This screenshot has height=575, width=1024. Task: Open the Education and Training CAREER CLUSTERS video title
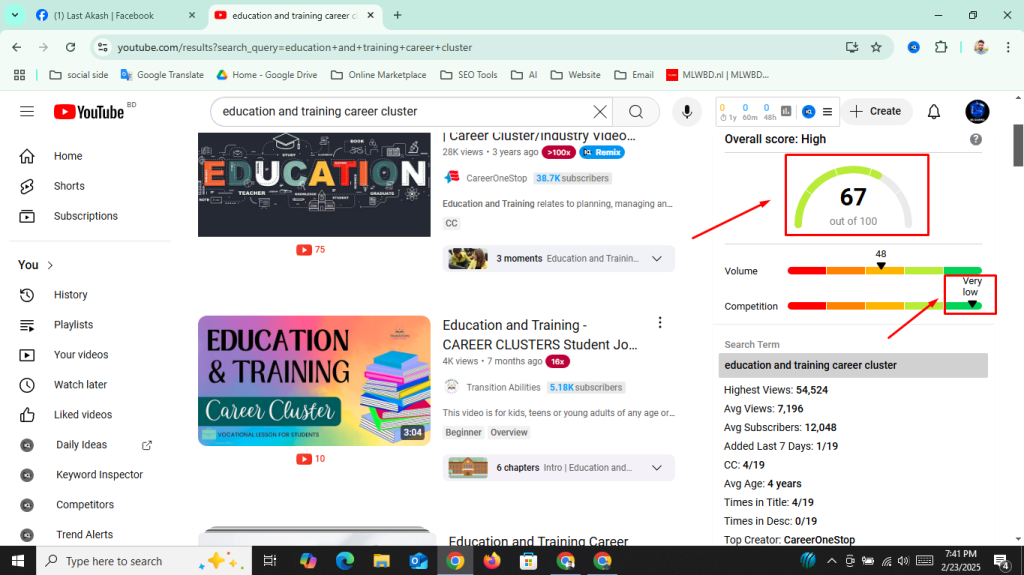coord(540,335)
